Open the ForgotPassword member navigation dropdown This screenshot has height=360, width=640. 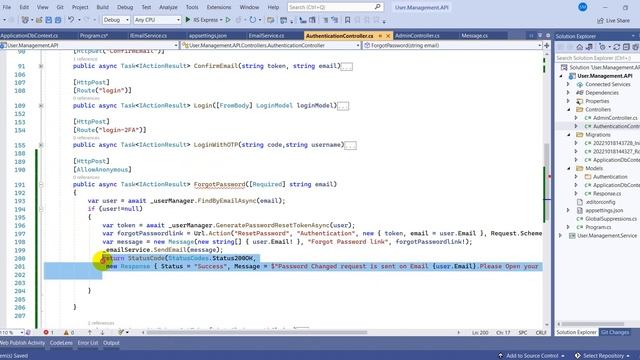452,45
